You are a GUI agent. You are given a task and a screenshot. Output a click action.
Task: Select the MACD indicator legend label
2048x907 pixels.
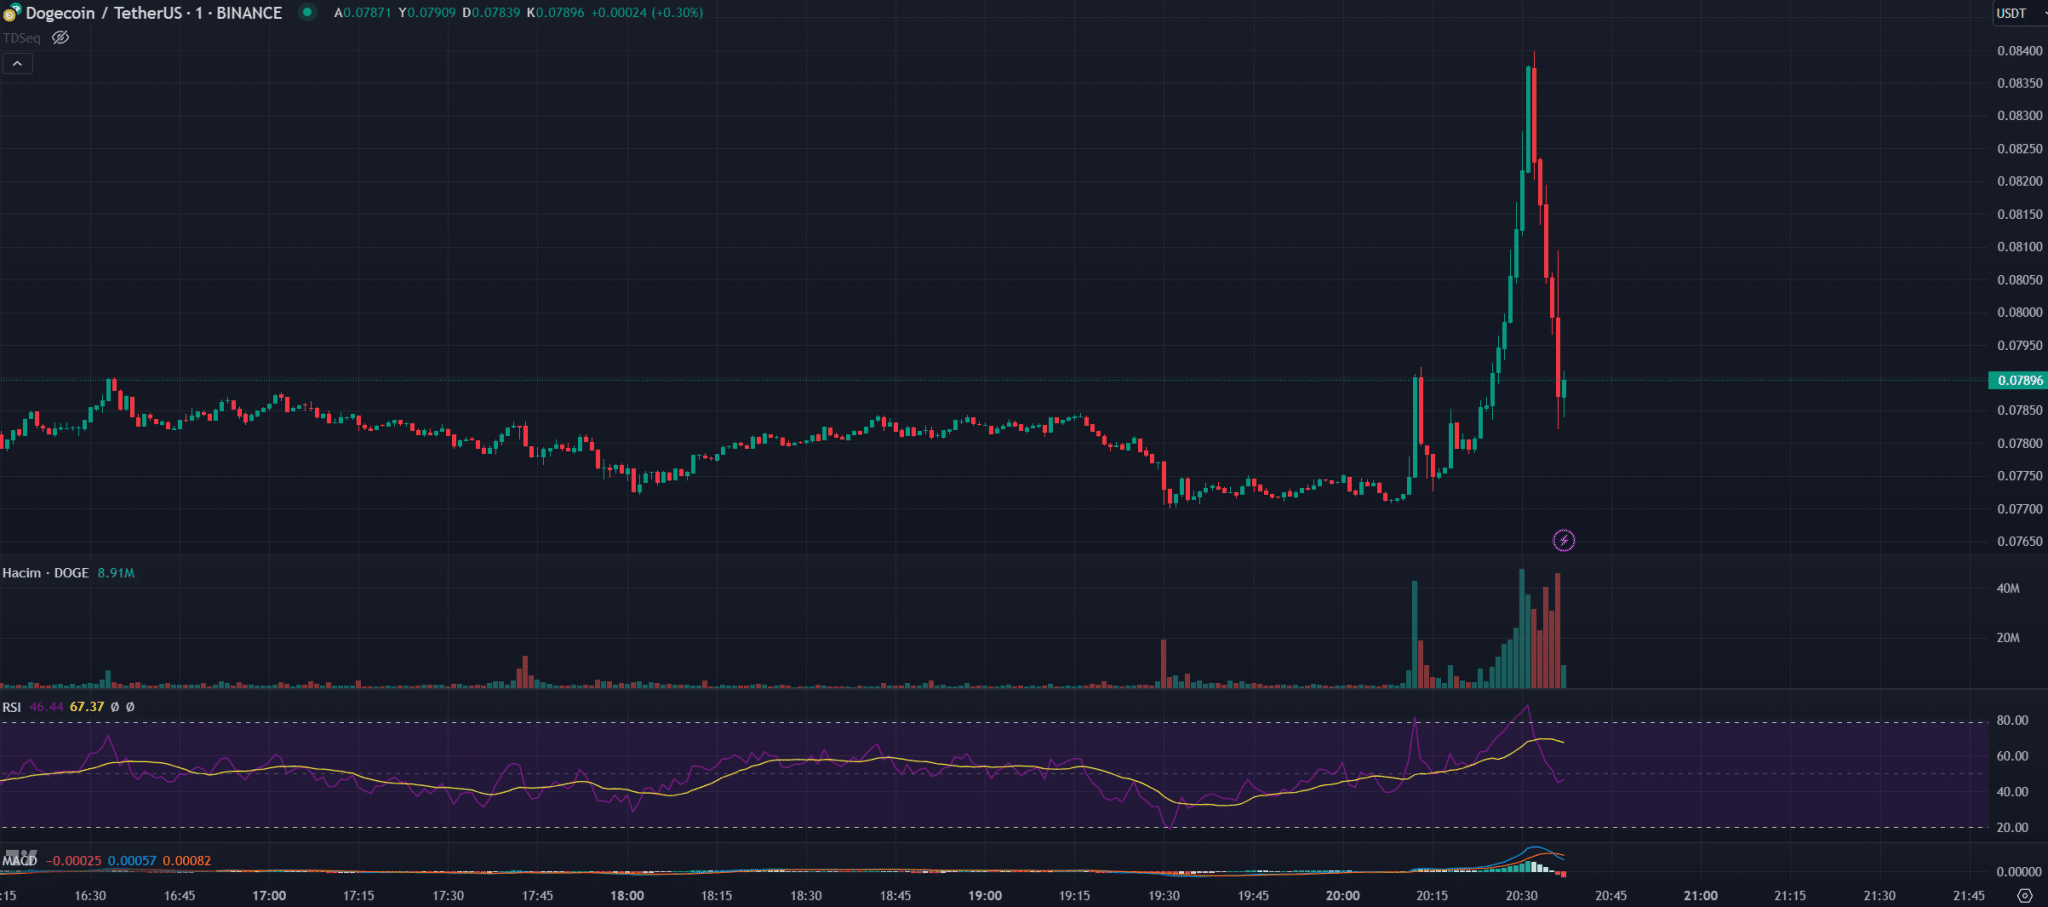point(20,861)
